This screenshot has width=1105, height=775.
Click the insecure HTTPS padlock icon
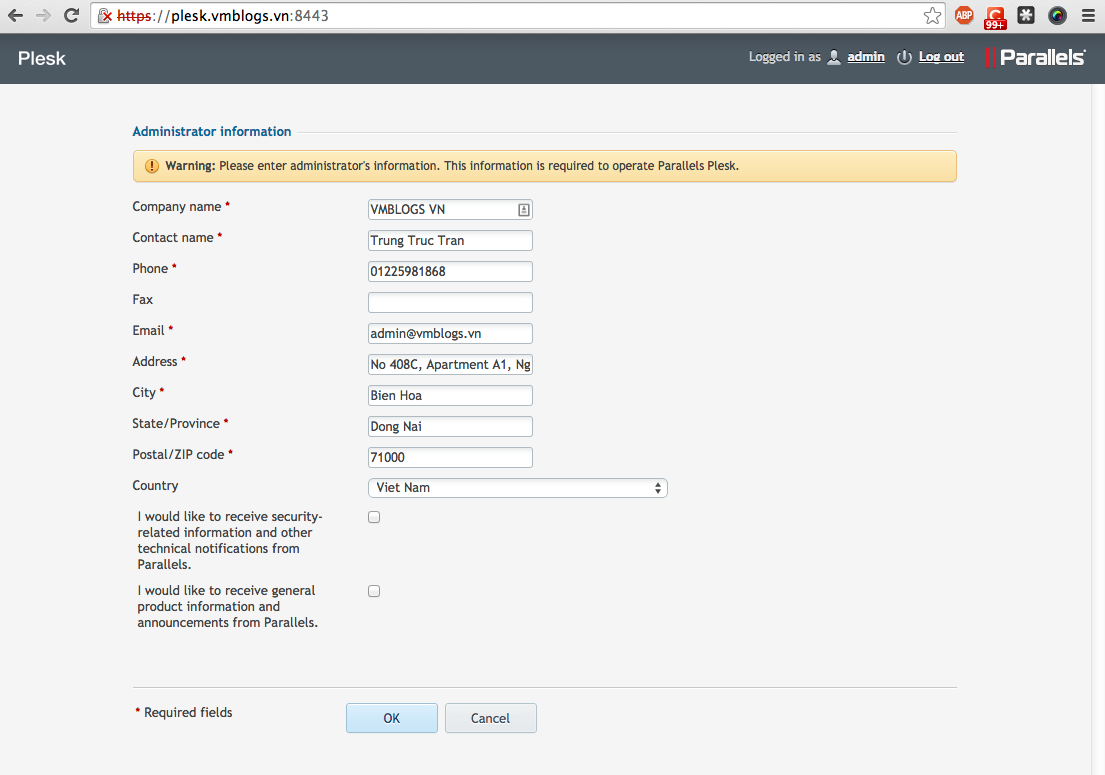104,16
